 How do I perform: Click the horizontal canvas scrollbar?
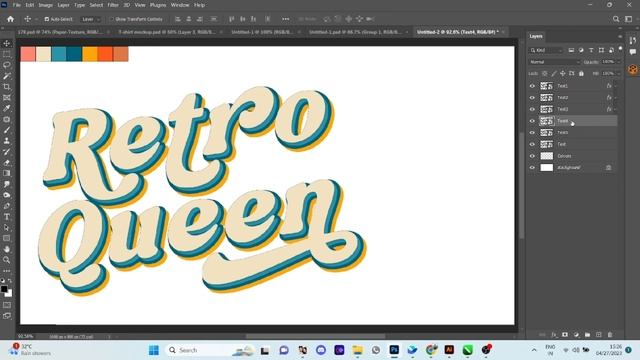pyautogui.click(x=316, y=337)
